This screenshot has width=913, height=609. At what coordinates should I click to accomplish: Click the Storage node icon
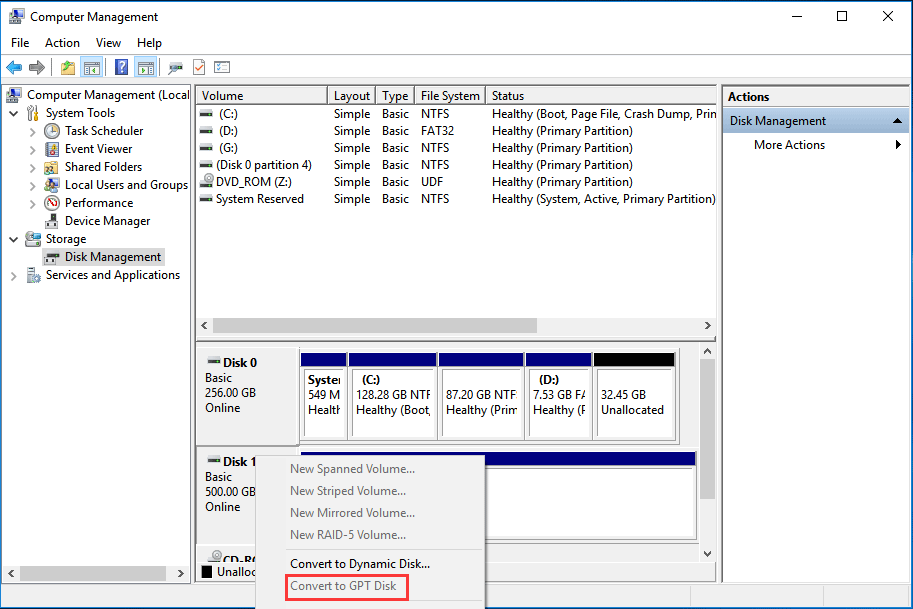33,239
